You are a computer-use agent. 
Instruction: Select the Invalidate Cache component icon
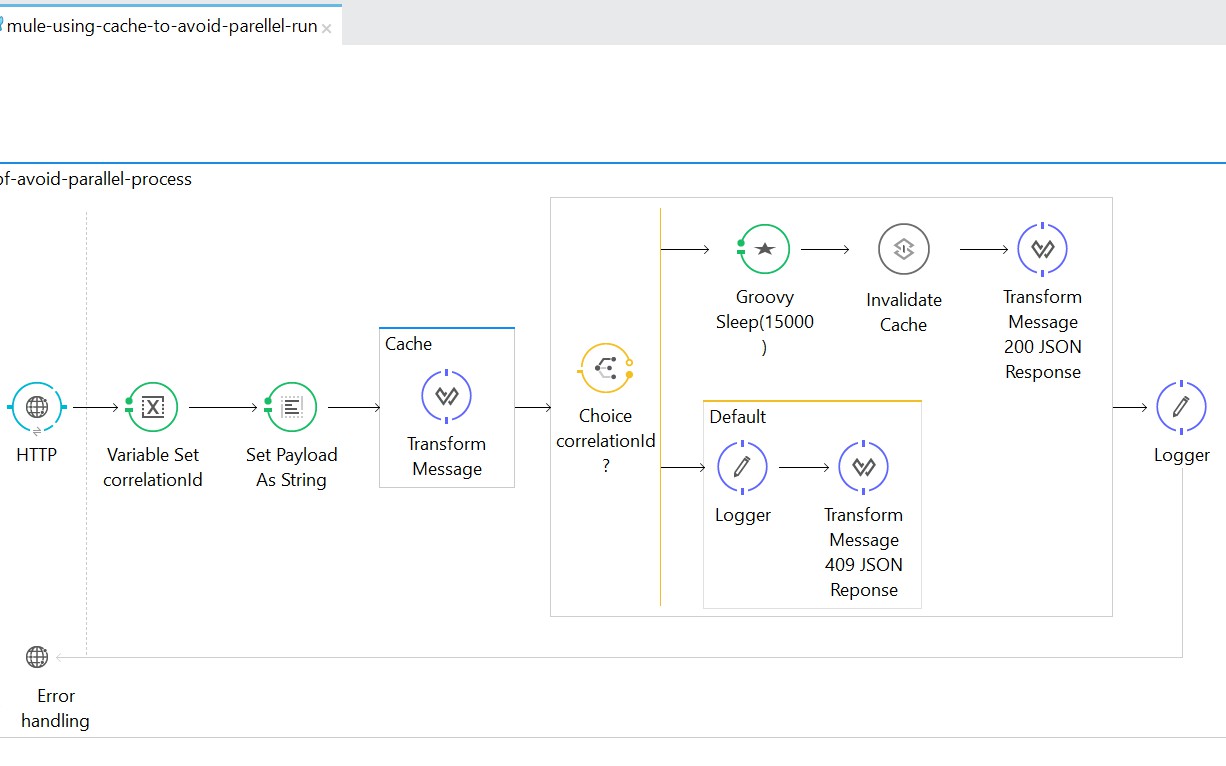pyautogui.click(x=903, y=249)
